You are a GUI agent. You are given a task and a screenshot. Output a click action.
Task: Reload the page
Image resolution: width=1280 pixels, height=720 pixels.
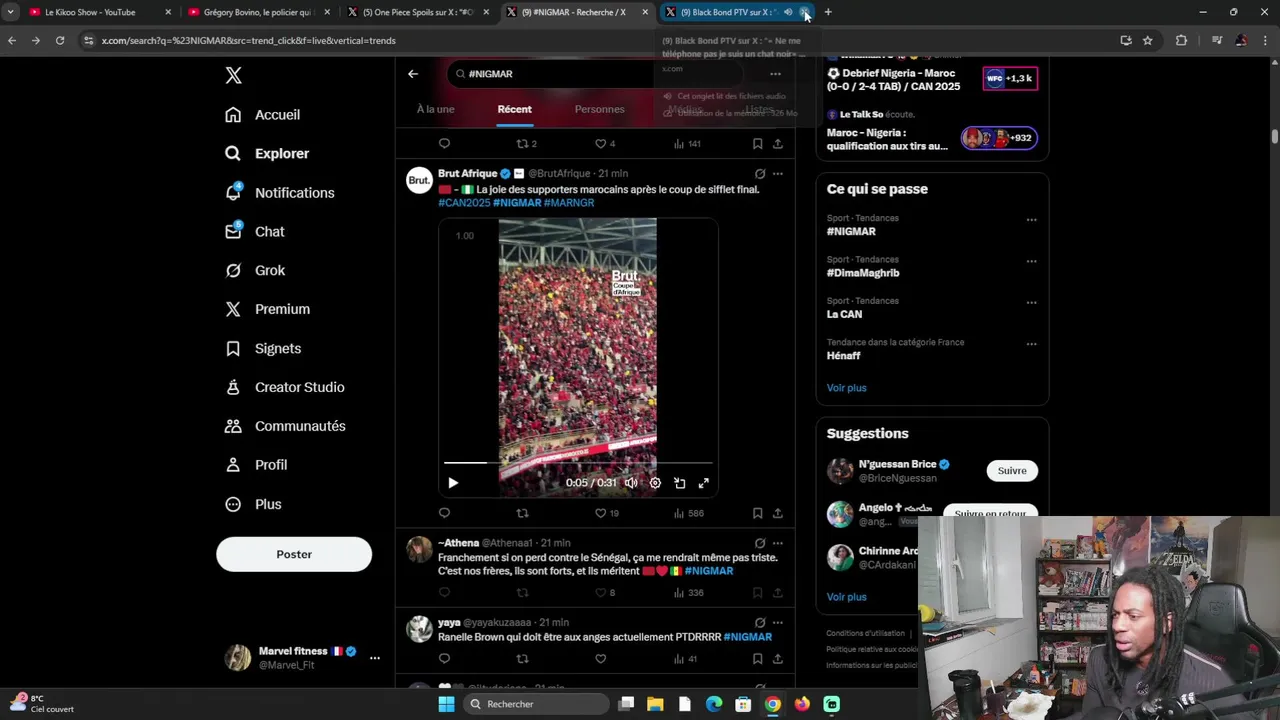pos(60,40)
